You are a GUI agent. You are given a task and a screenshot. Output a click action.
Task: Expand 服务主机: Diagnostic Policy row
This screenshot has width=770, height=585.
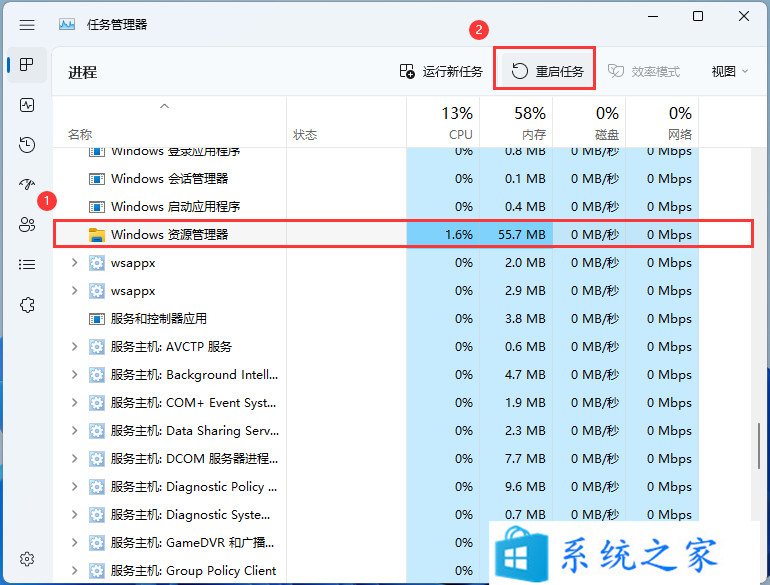[x=74, y=487]
